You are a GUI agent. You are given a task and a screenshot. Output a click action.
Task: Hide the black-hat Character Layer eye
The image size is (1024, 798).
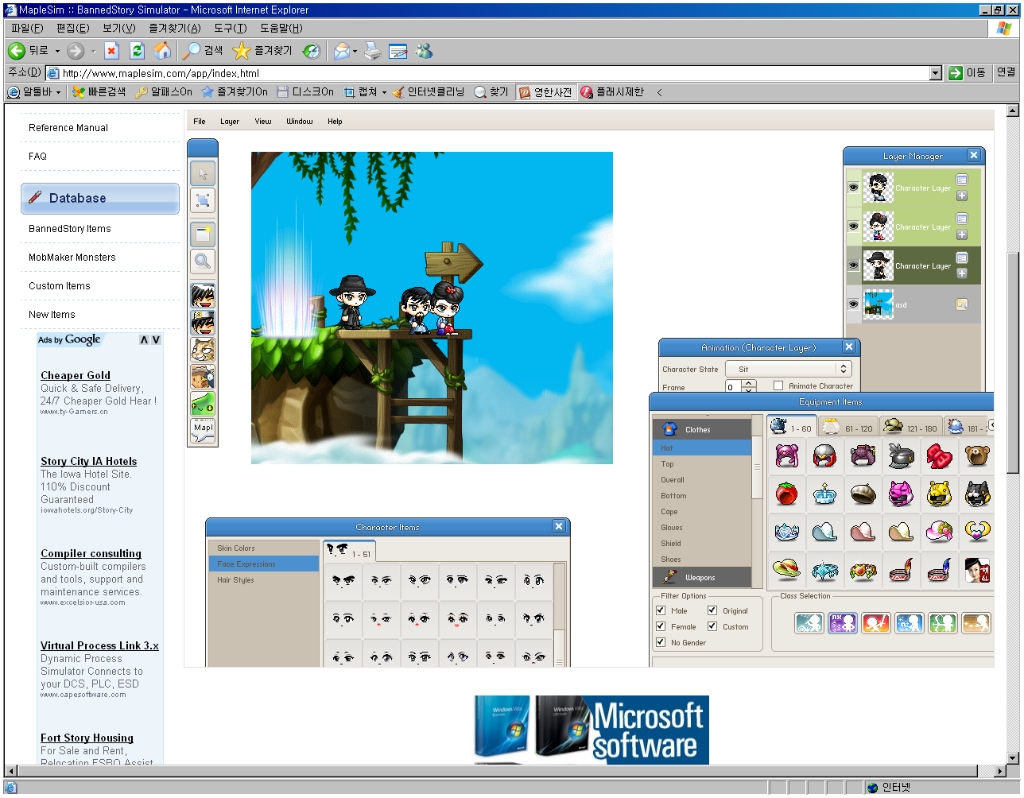pyautogui.click(x=853, y=265)
